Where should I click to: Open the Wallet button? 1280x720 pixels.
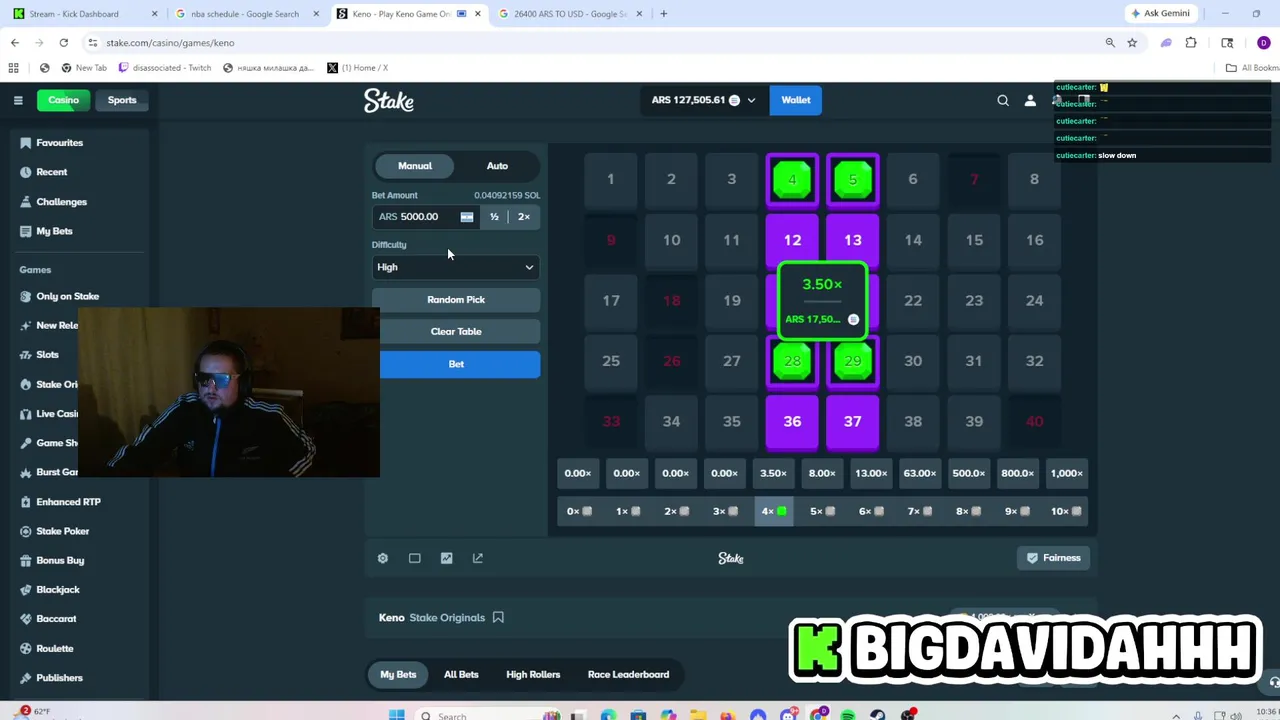pos(796,100)
